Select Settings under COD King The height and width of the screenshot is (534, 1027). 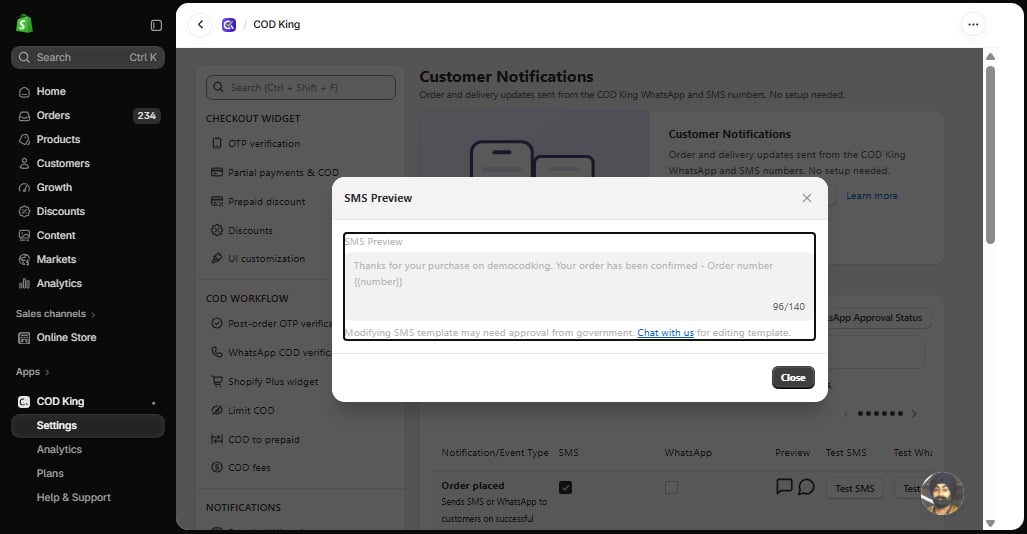point(88,425)
